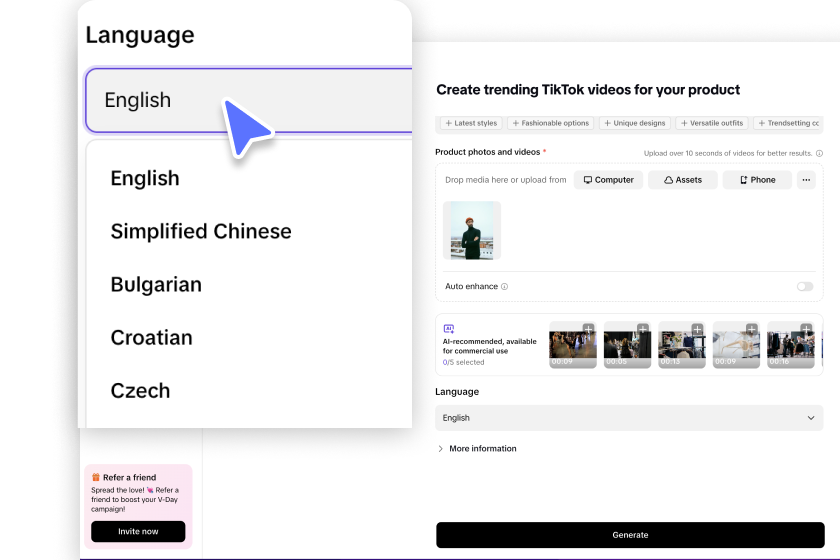Add the recommended clip lasting 00:13

click(x=698, y=329)
